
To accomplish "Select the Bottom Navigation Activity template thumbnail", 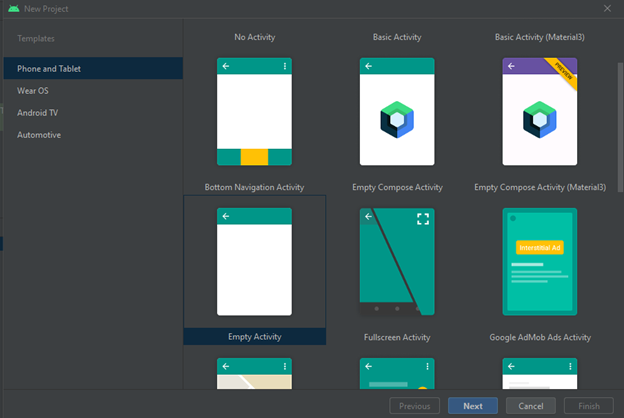I will 254,111.
